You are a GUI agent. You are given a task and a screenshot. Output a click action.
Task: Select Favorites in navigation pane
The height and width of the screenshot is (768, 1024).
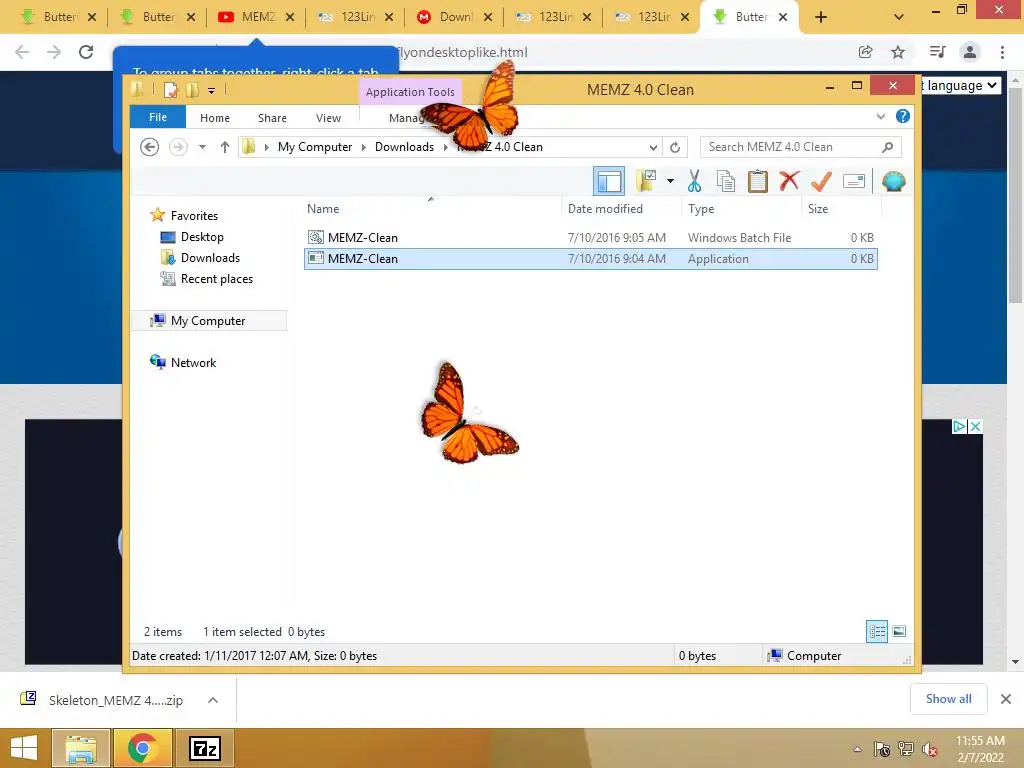point(194,216)
